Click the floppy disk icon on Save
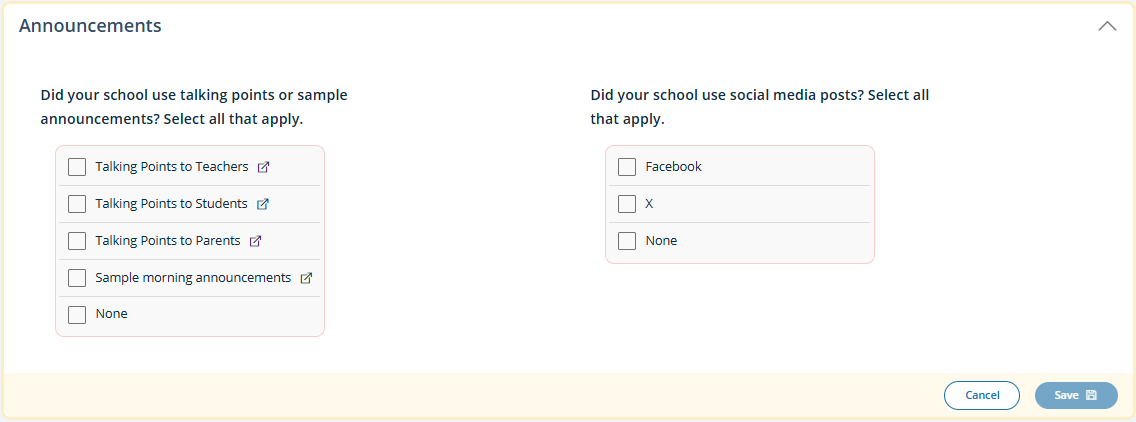Viewport: 1136px width, 422px height. click(x=1091, y=395)
